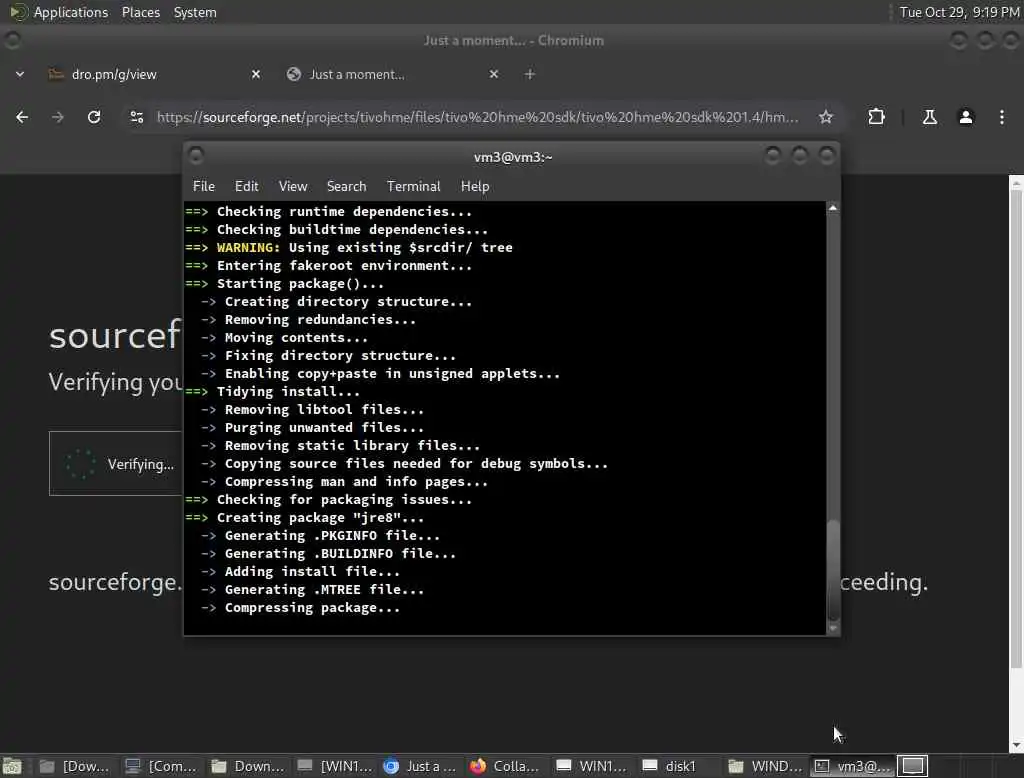The width and height of the screenshot is (1024, 778).
Task: Open the terminal File menu
Action: click(204, 186)
